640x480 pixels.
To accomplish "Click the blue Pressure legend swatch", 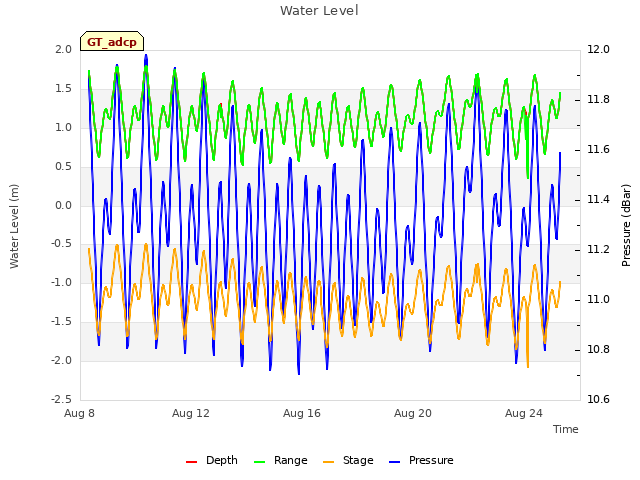I will [395, 462].
